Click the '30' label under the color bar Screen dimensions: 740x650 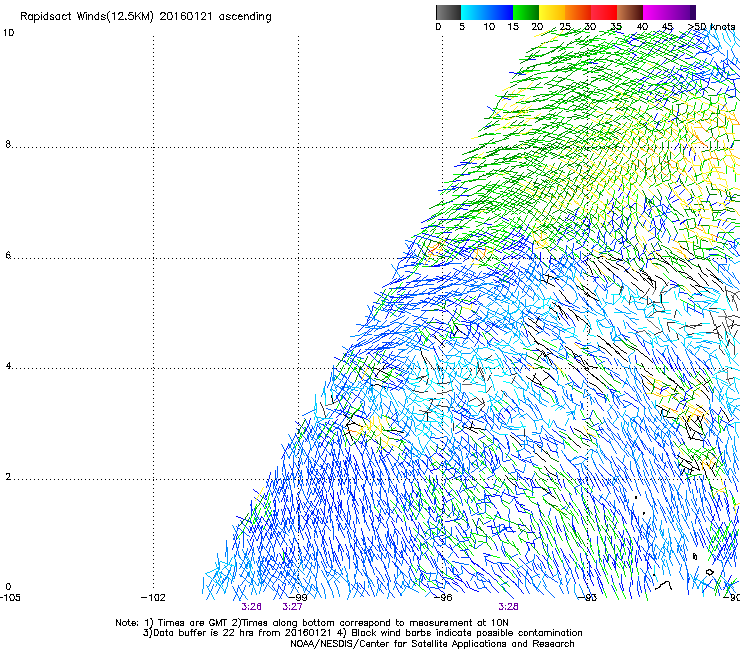pyautogui.click(x=590, y=27)
